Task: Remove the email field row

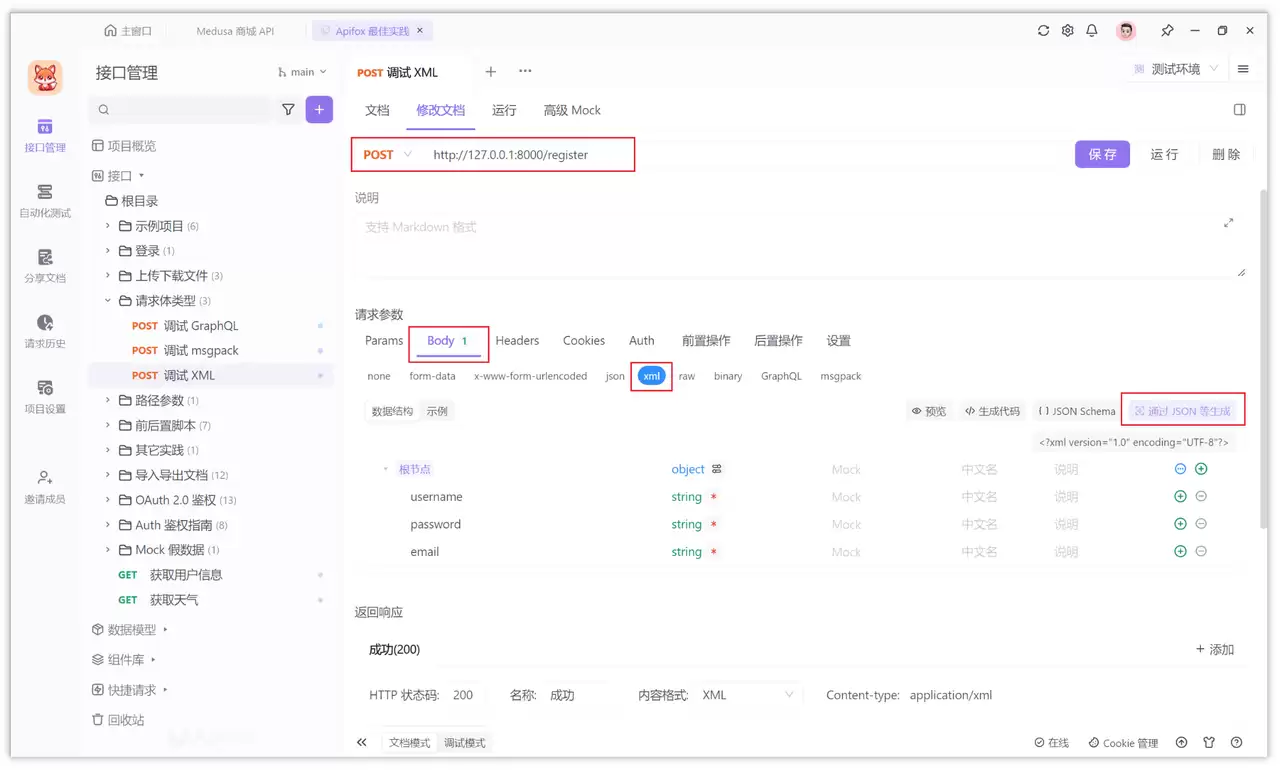Action: click(1201, 551)
